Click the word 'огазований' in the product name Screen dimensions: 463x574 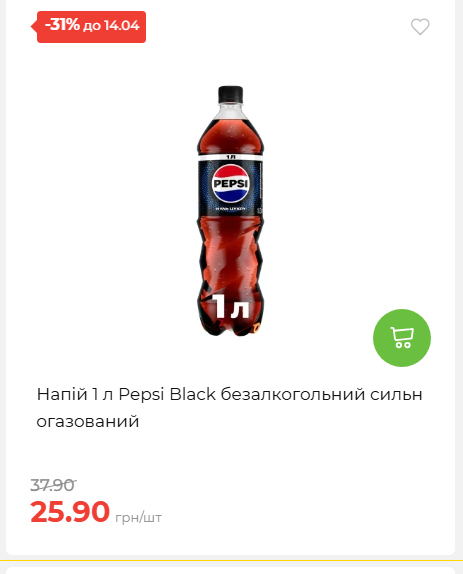(x=88, y=421)
